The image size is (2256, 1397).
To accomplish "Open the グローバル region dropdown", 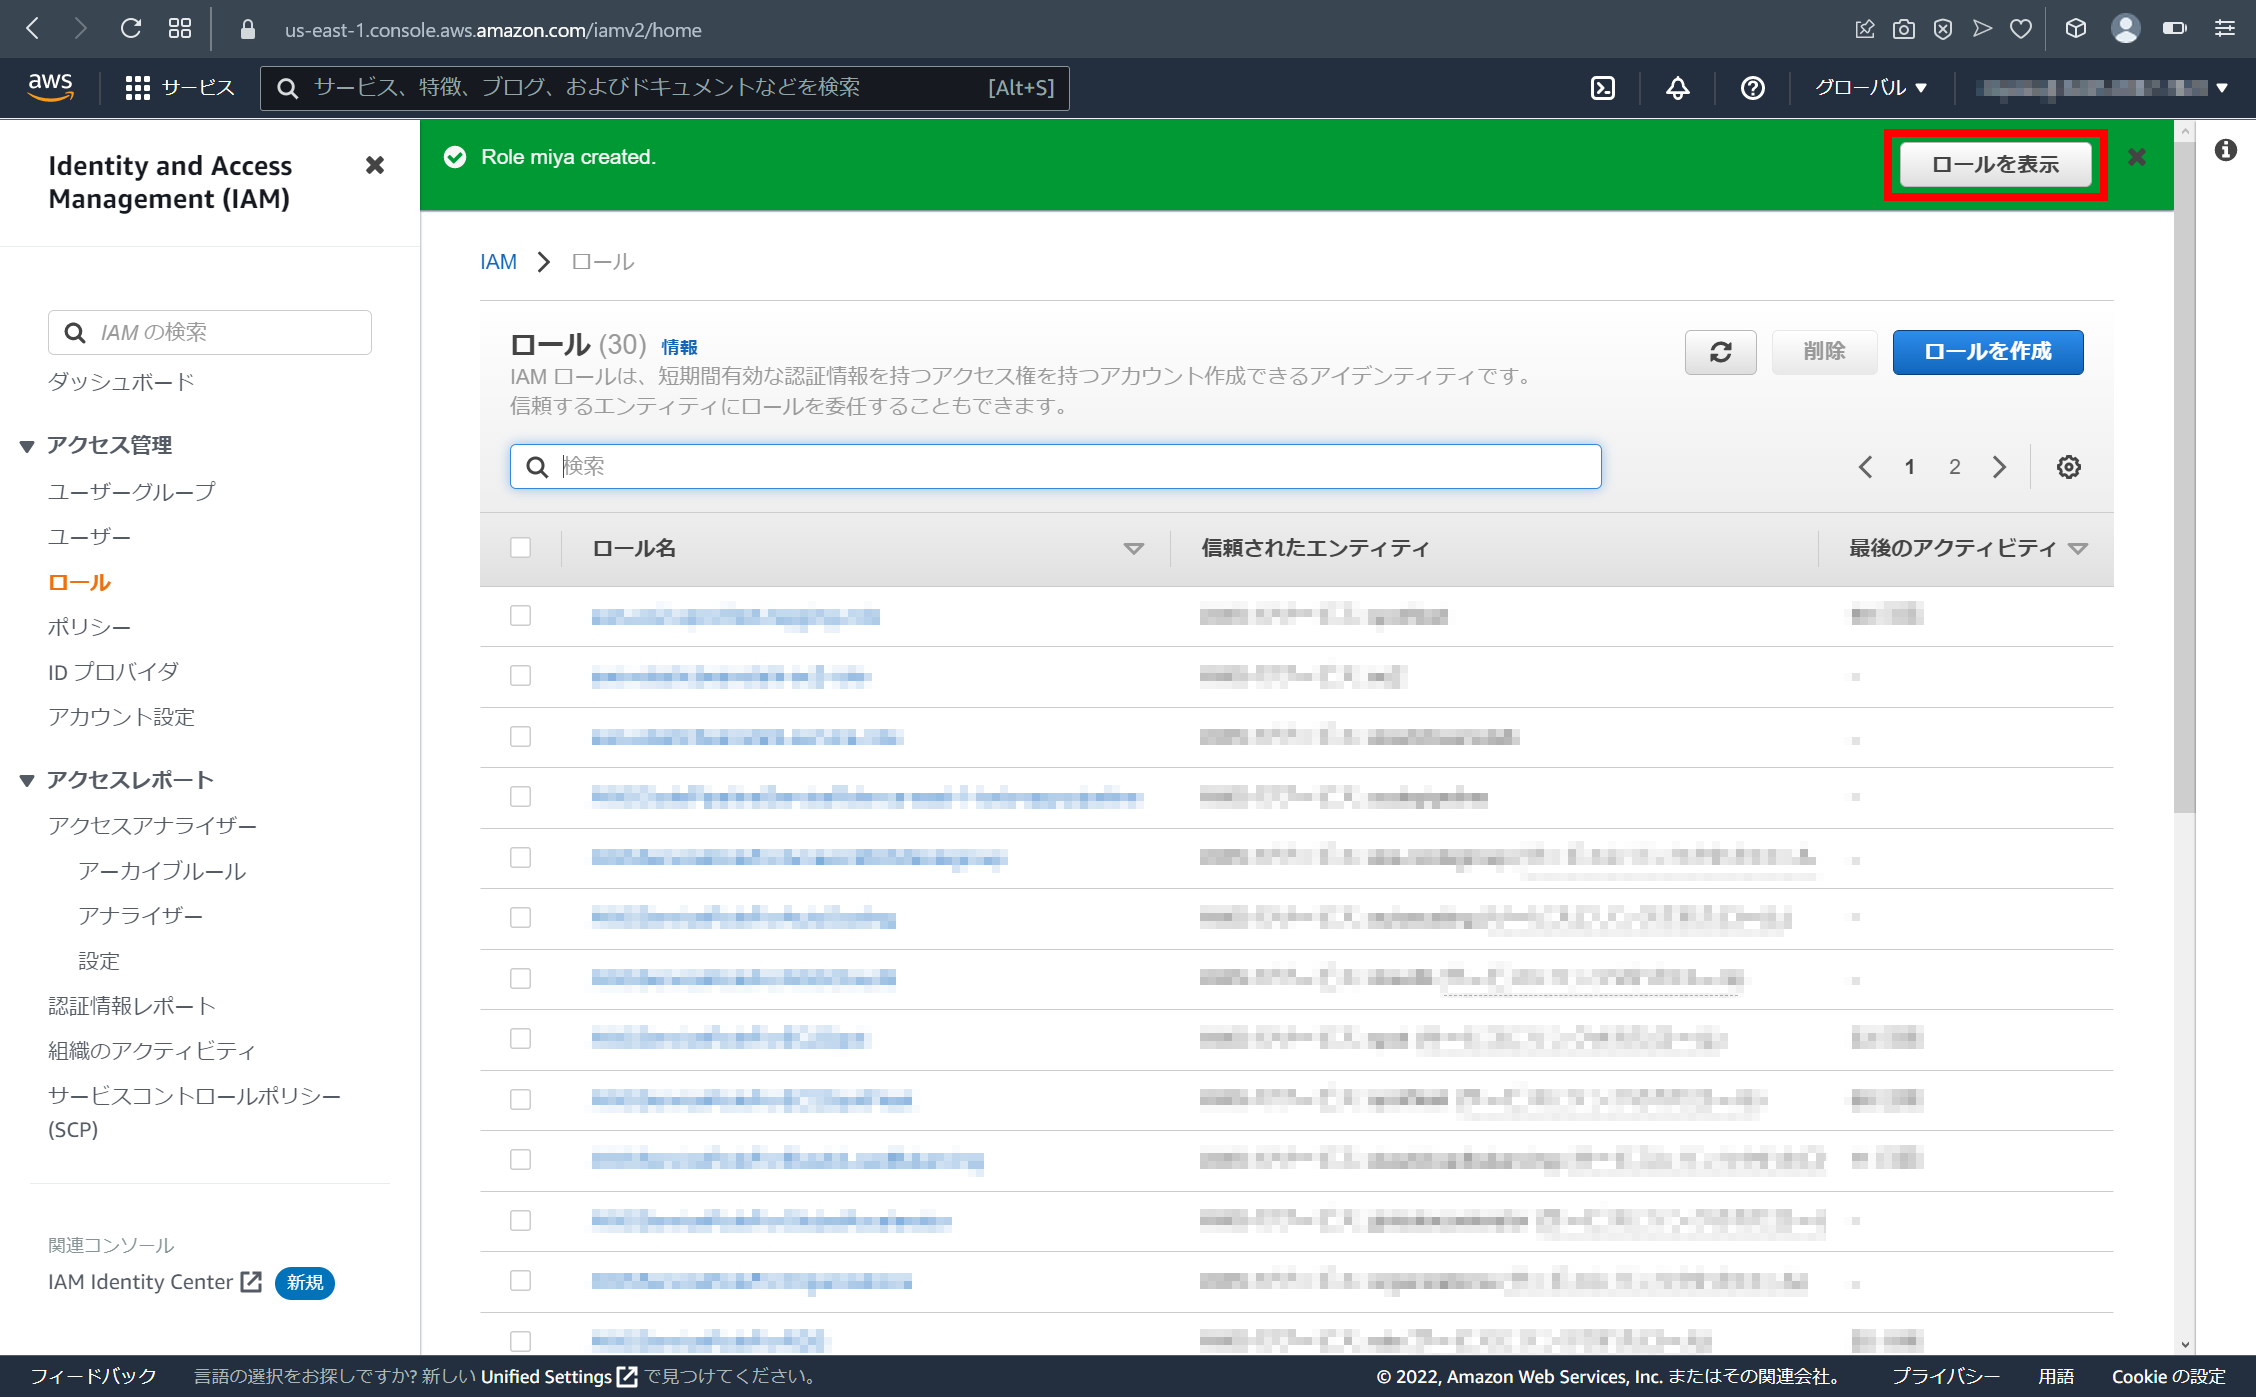I will (x=1870, y=88).
